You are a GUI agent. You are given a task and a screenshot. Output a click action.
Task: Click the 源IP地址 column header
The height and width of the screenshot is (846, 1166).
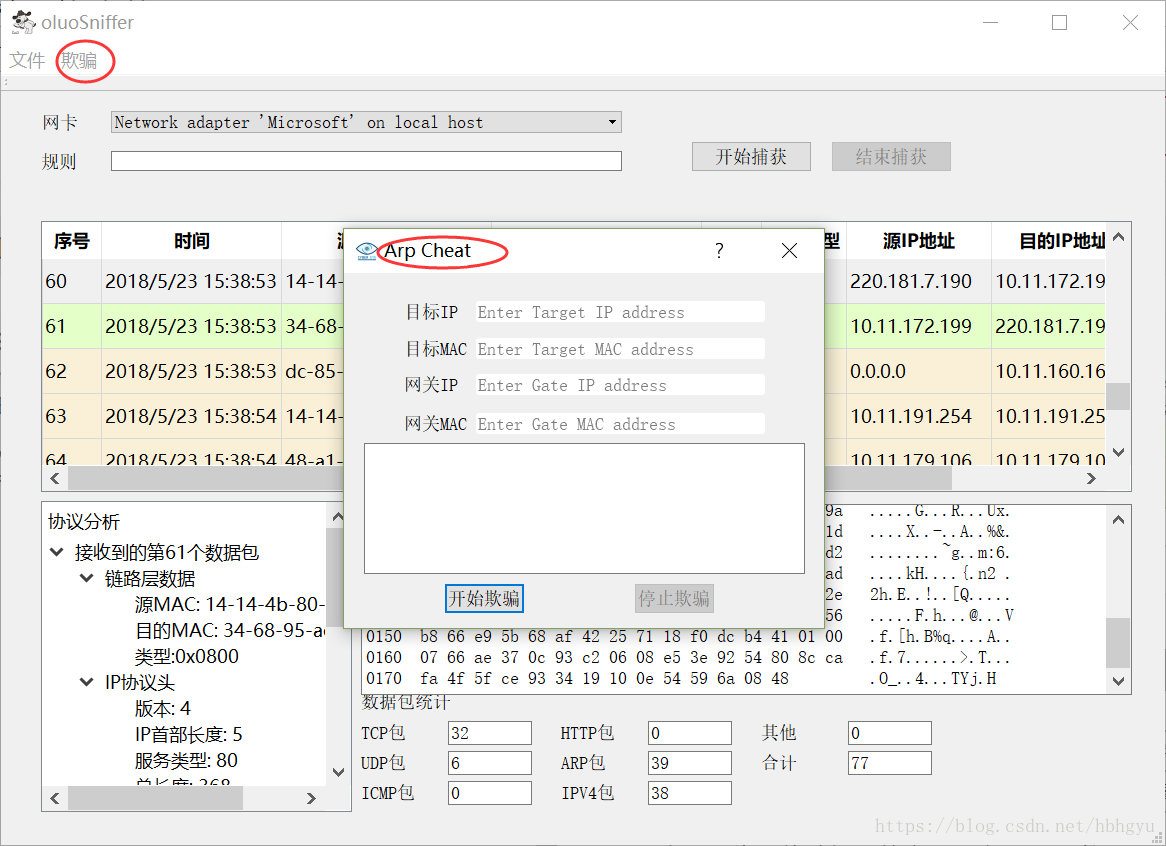pyautogui.click(x=918, y=241)
